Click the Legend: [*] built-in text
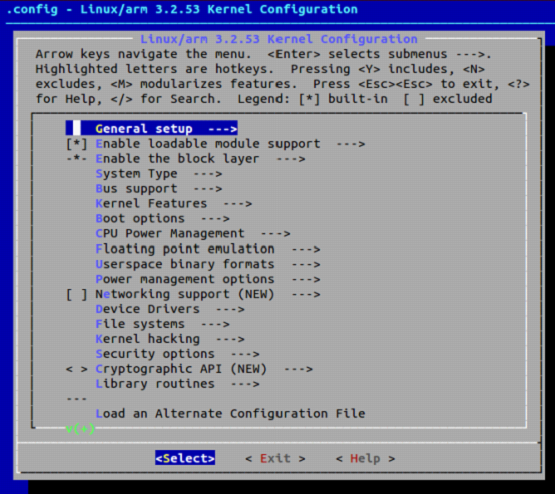 313,99
